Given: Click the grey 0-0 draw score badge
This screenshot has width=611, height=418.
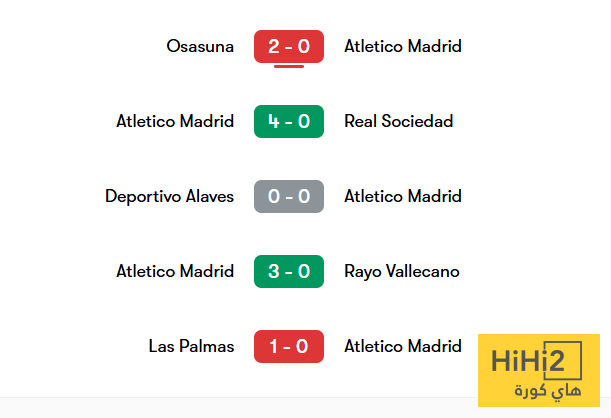Looking at the screenshot, I should point(289,196).
